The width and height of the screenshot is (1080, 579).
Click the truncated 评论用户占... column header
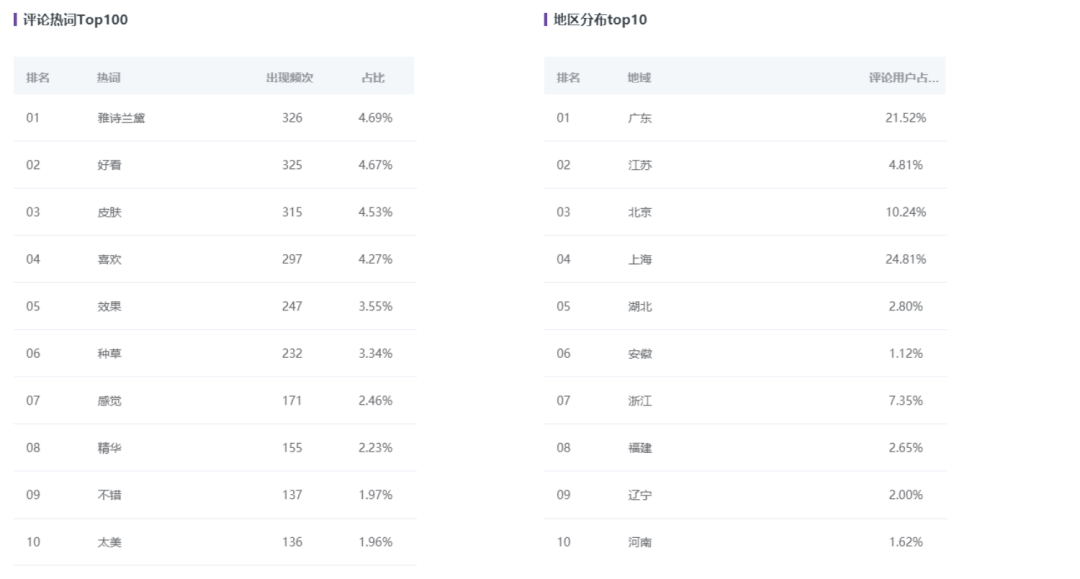(x=904, y=78)
